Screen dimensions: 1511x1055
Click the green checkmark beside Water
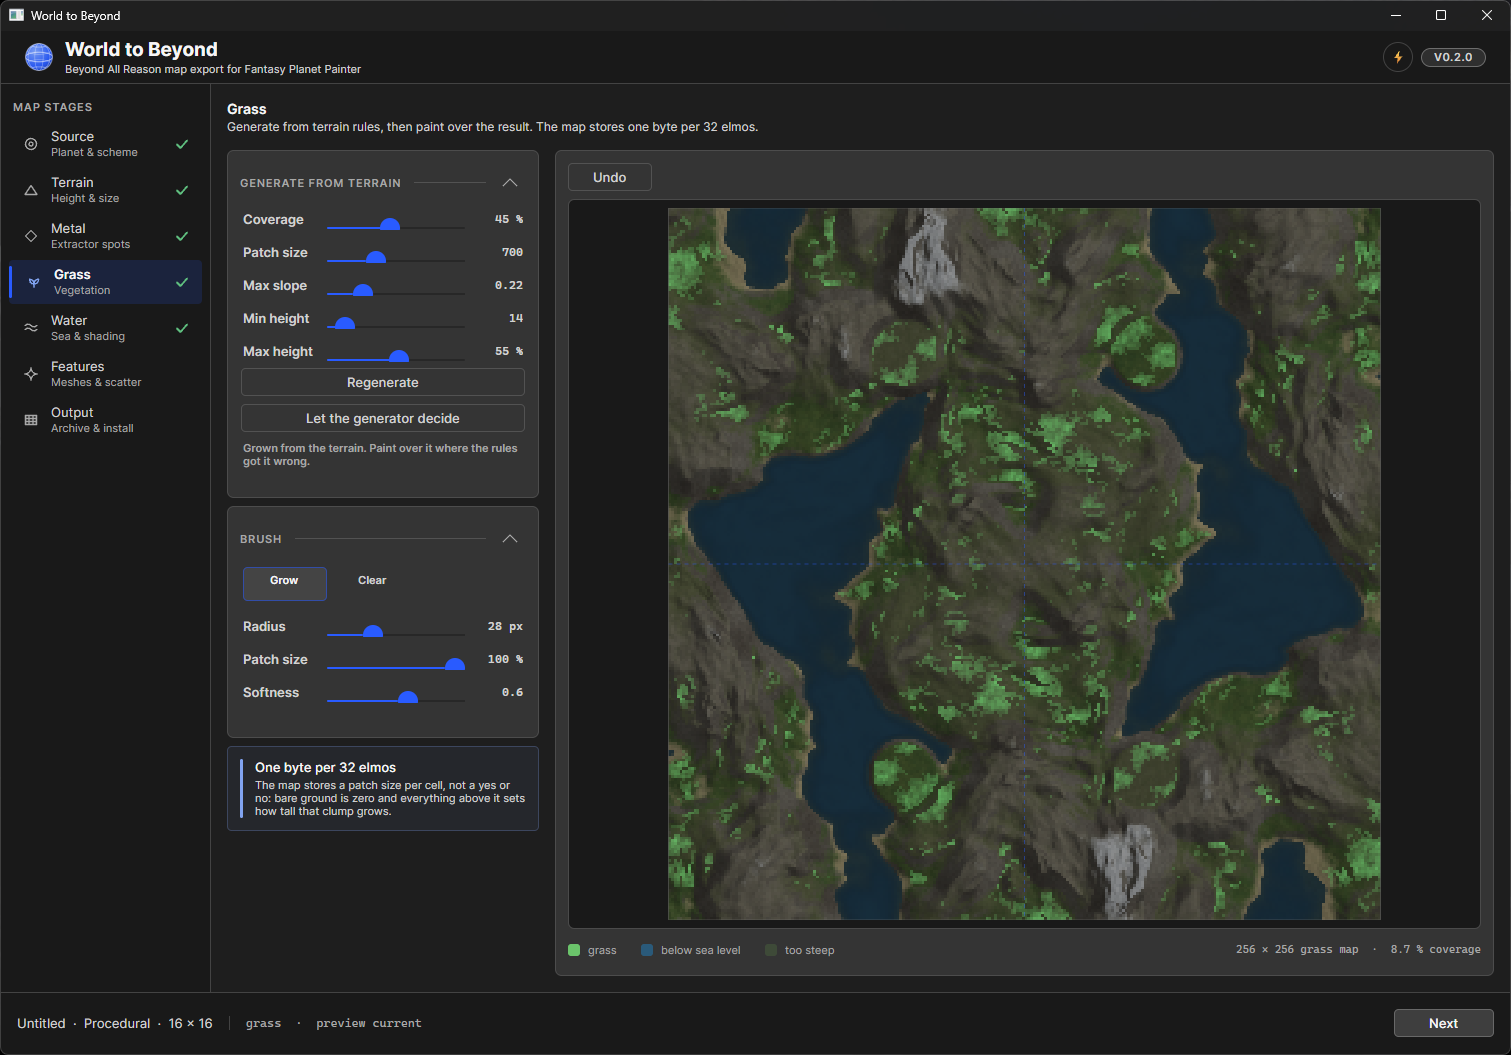click(x=182, y=328)
